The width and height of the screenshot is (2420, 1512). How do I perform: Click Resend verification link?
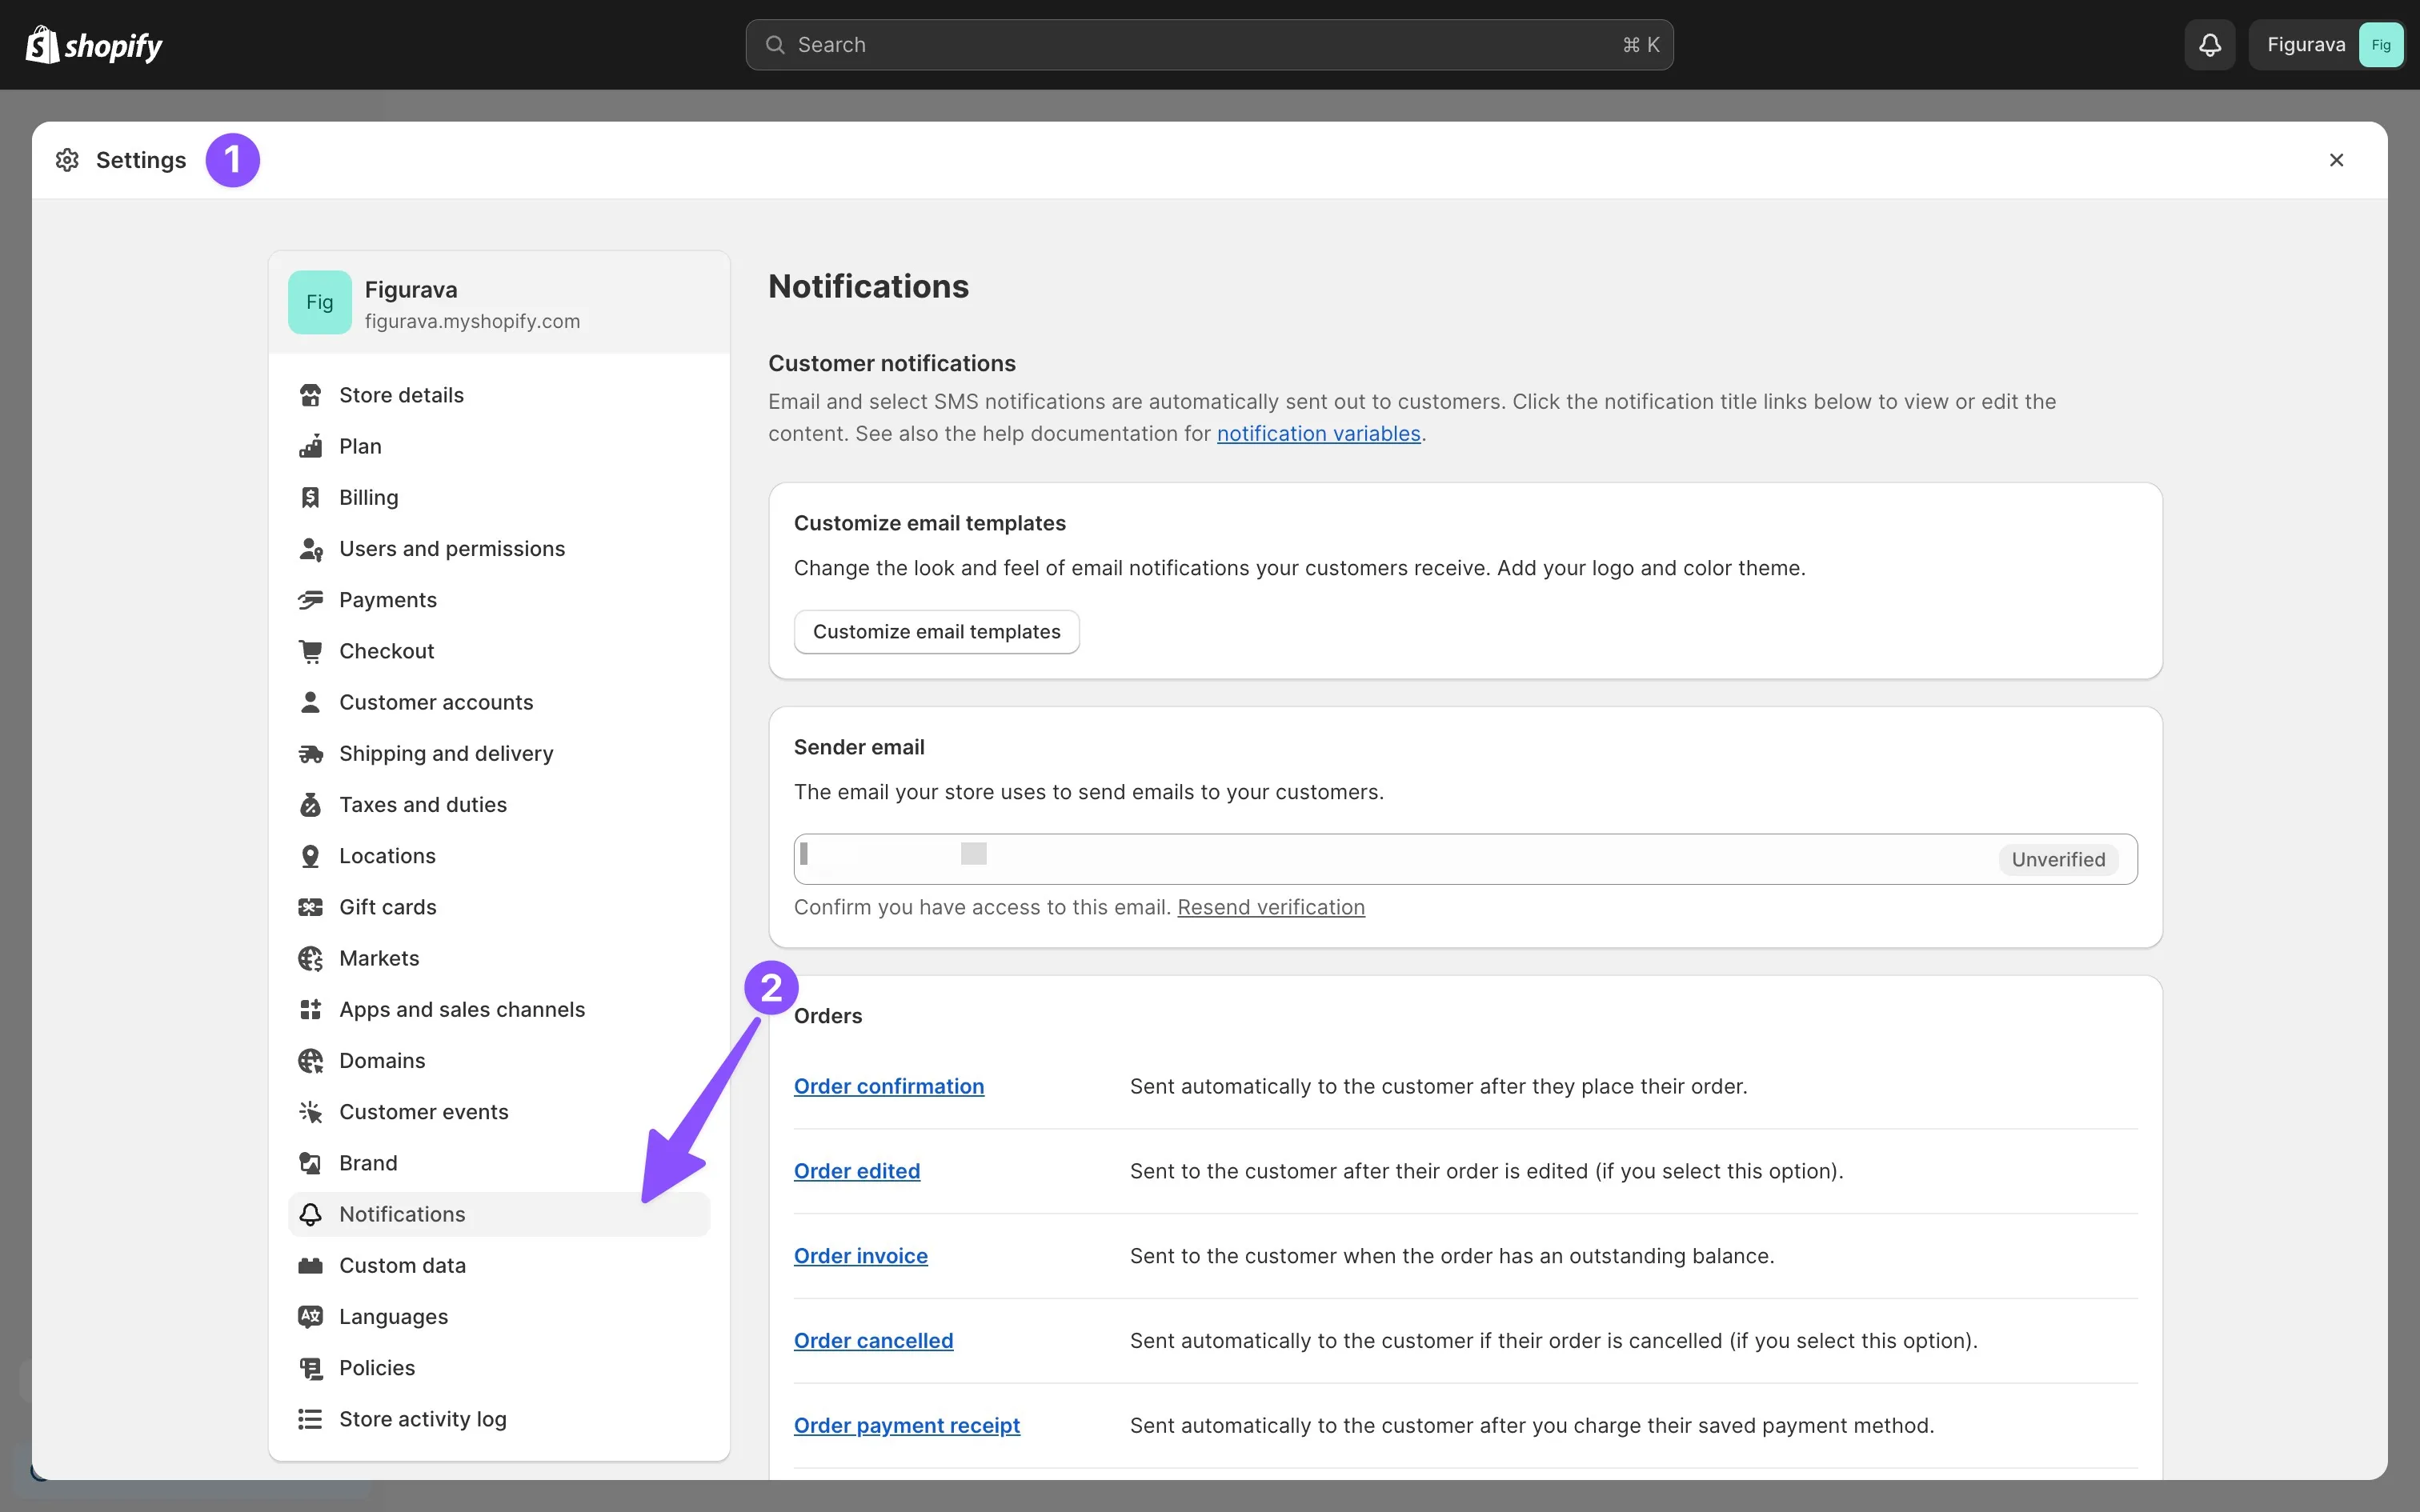point(1270,907)
